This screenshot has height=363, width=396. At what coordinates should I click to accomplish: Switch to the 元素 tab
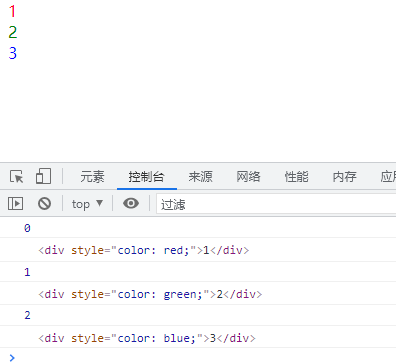(x=92, y=176)
